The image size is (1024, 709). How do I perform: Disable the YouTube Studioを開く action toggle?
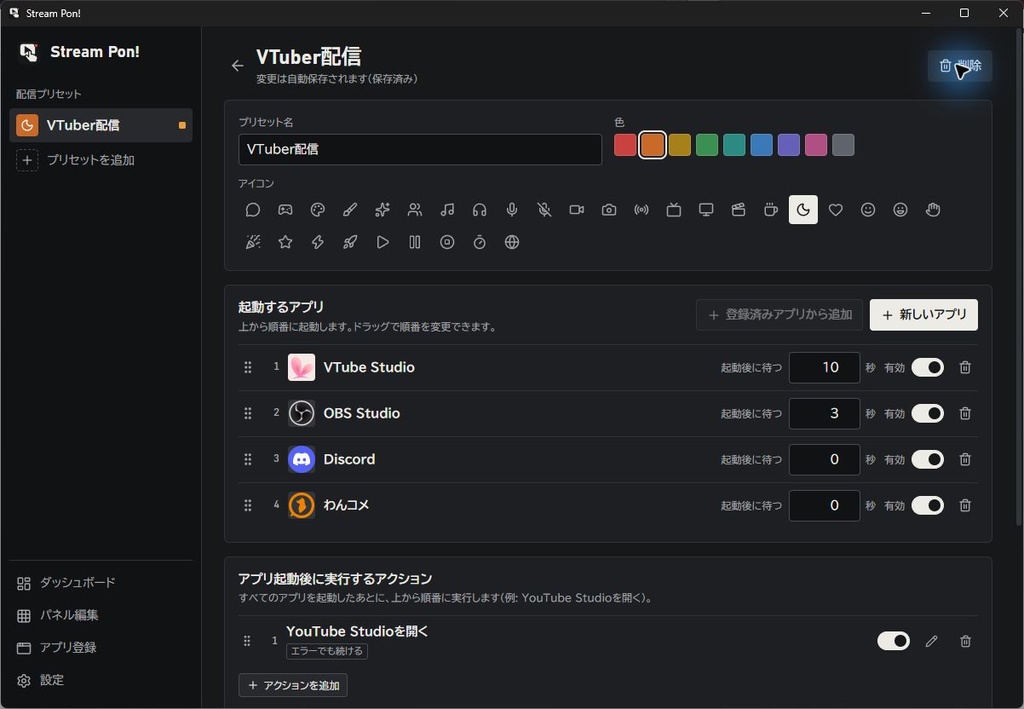893,641
